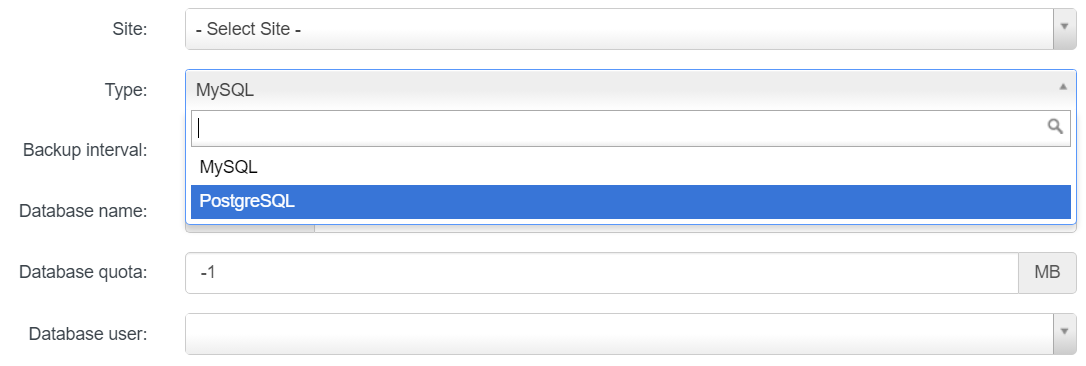Click the Database user field's down arrow

[x=1065, y=334]
